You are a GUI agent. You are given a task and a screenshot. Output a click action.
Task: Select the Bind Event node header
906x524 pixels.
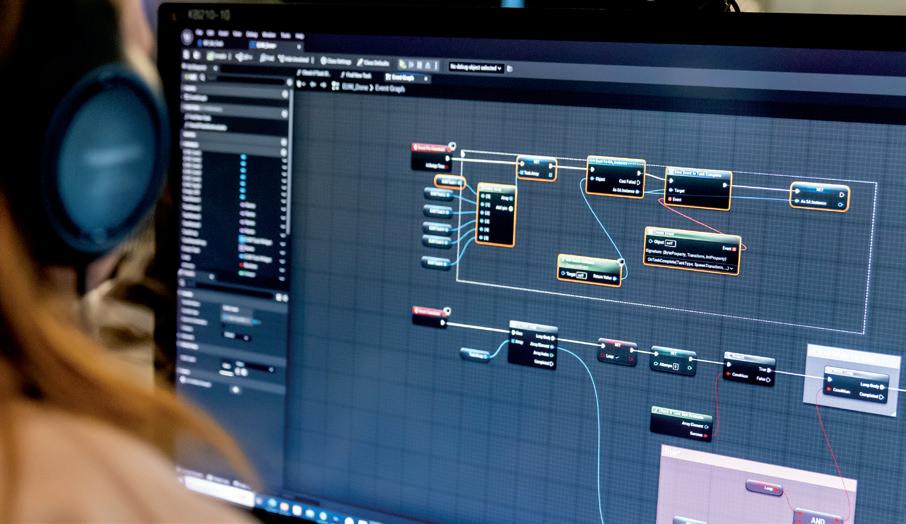[x=698, y=172]
